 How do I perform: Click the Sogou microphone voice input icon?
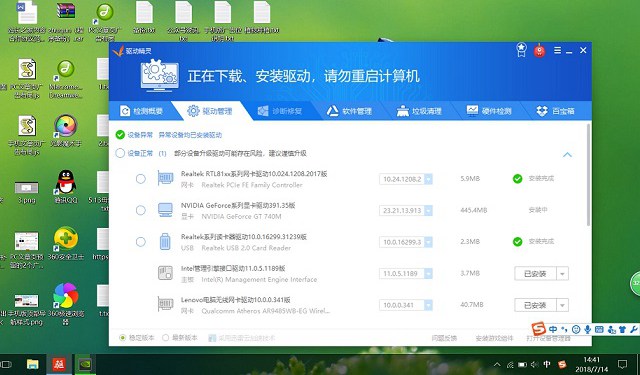(587, 329)
